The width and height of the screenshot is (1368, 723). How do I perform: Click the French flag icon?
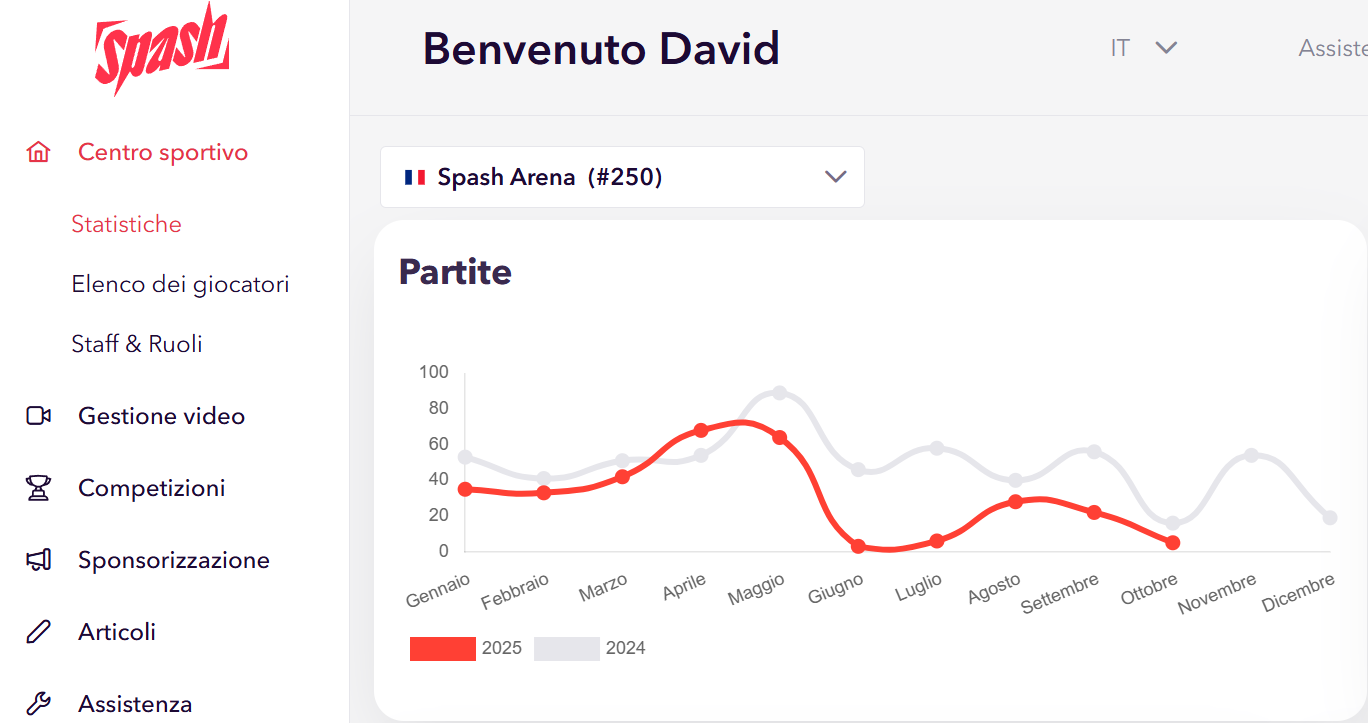415,178
